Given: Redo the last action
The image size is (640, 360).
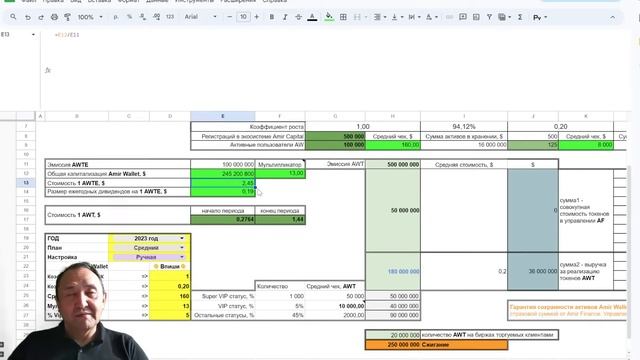Looking at the screenshot, I should [x=41, y=17].
